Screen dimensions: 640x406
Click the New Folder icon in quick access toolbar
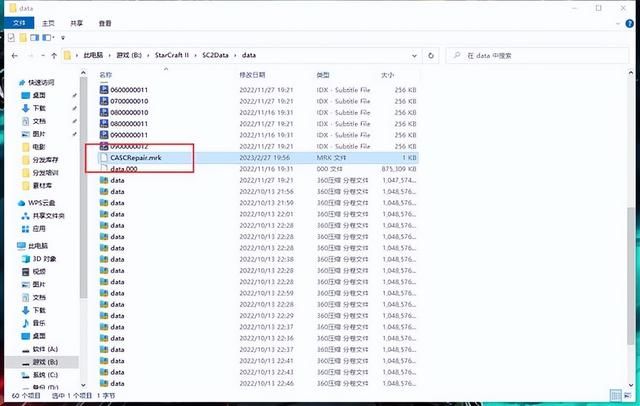23,38
